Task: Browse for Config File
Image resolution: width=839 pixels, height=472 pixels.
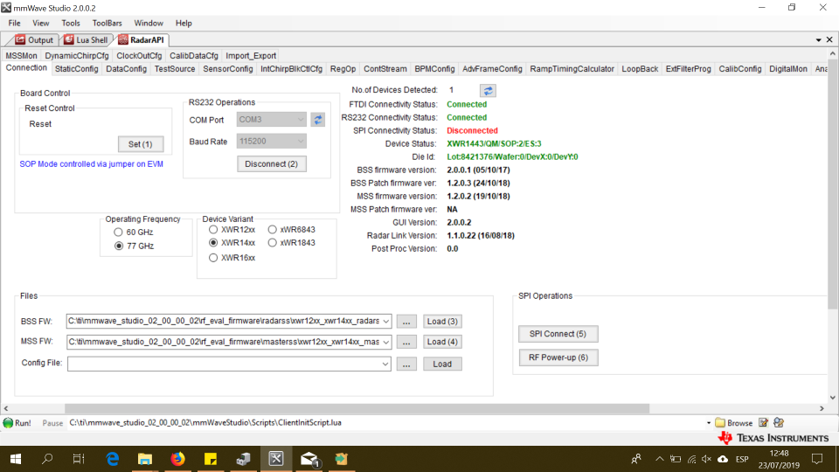Action: pos(407,364)
